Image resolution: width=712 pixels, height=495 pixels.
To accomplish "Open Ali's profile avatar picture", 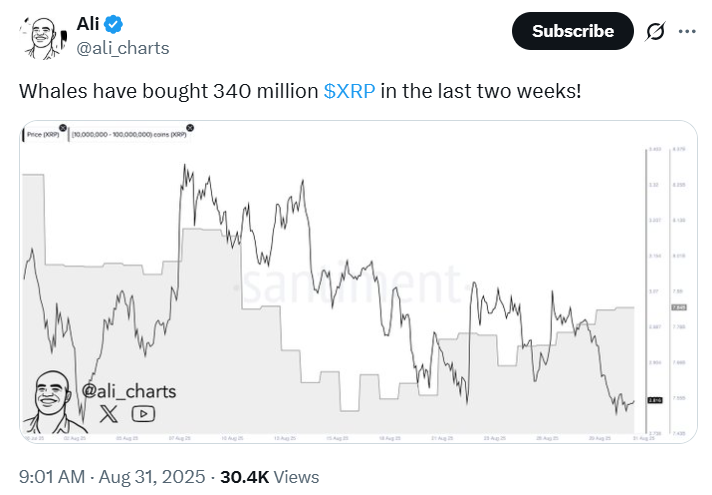I will coord(43,38).
